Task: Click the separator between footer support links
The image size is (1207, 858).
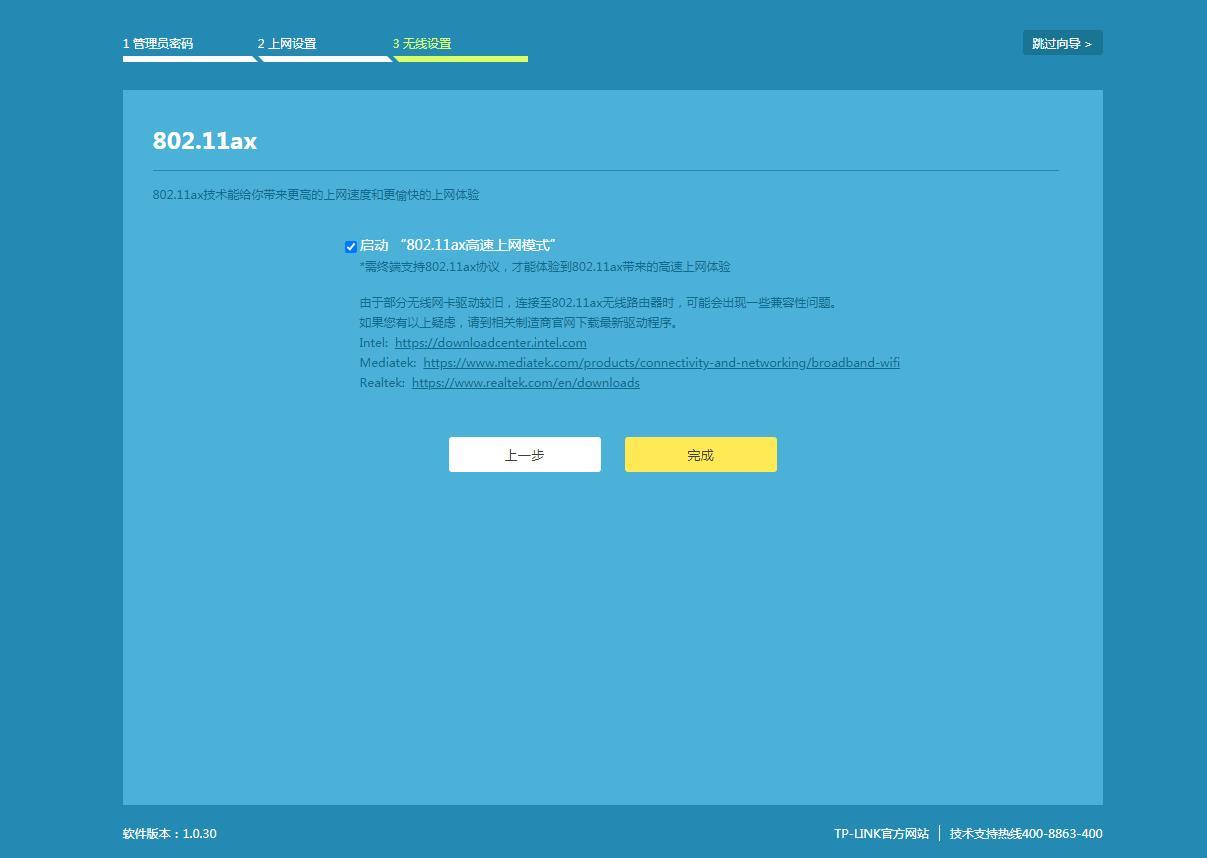Action: (940, 833)
